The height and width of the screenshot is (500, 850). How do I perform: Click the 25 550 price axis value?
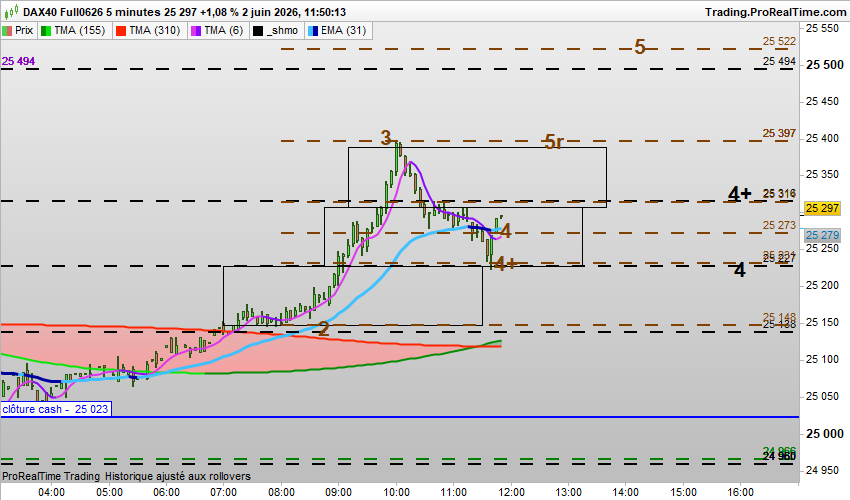click(x=822, y=28)
